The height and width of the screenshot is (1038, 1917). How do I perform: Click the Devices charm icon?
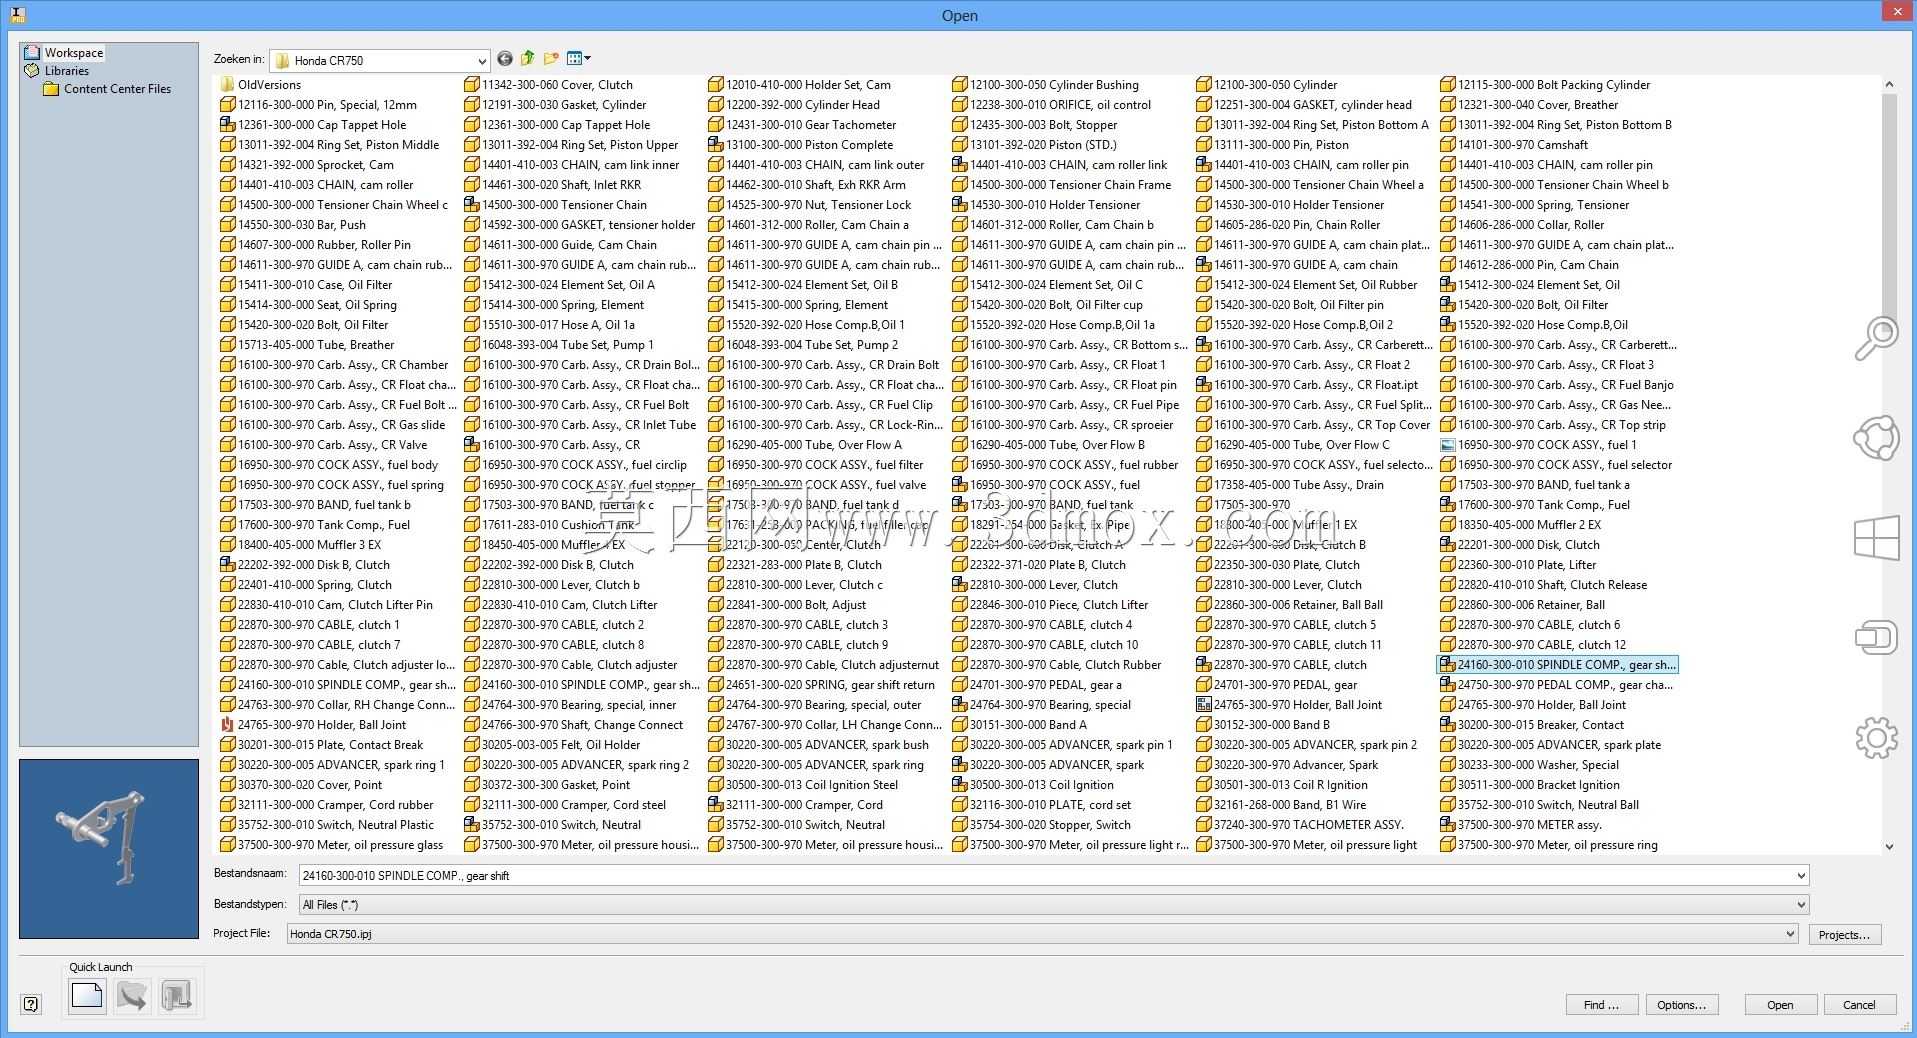tap(1876, 638)
